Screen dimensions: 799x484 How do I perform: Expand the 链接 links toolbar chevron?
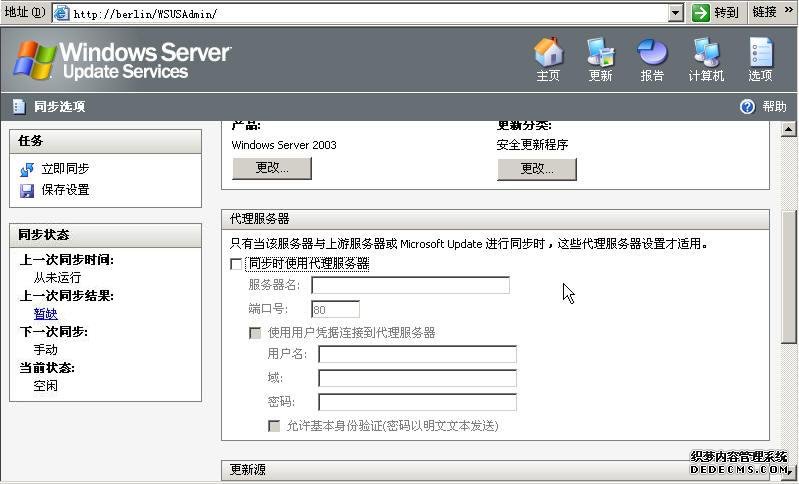788,10
